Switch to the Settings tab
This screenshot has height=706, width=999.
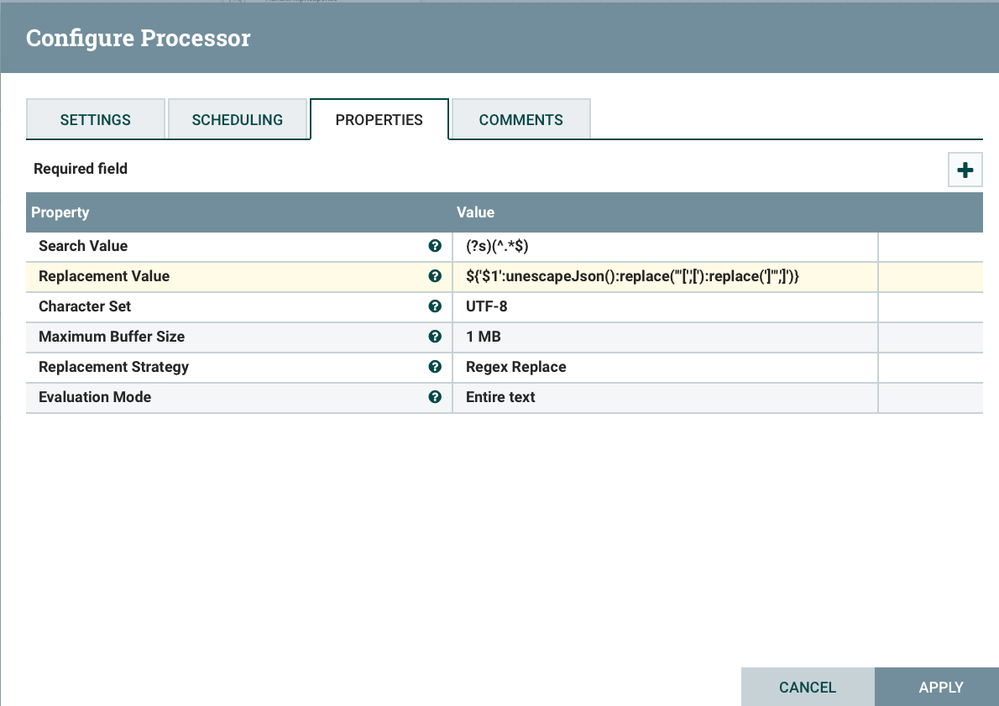click(x=95, y=120)
